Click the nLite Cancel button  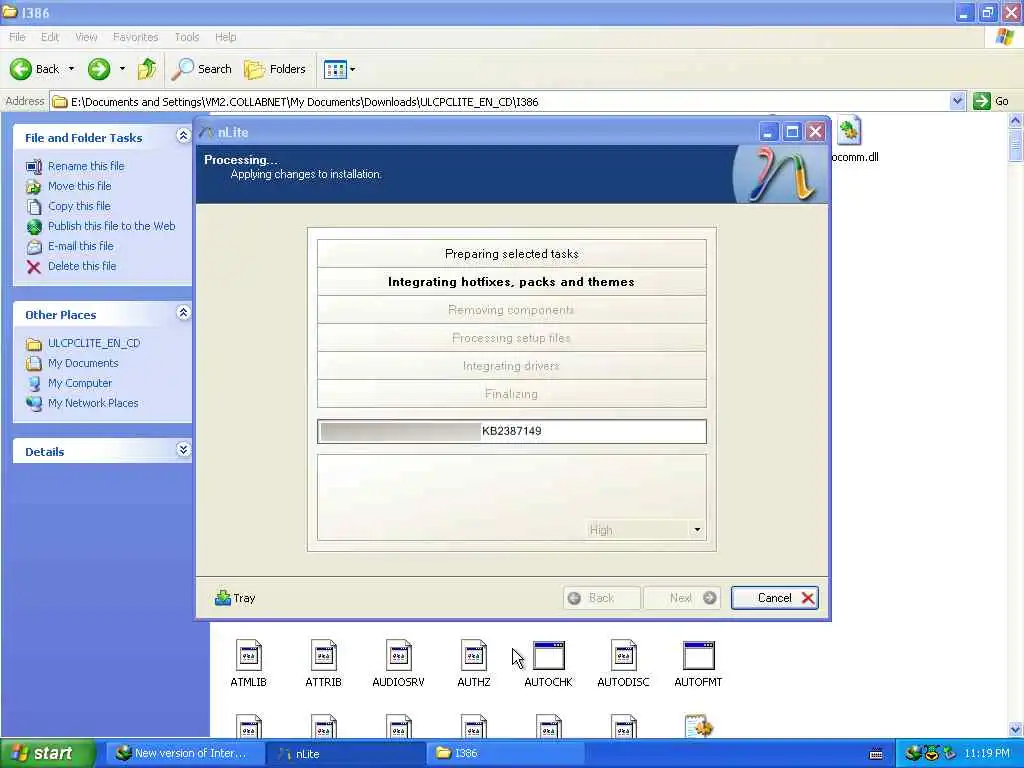775,598
